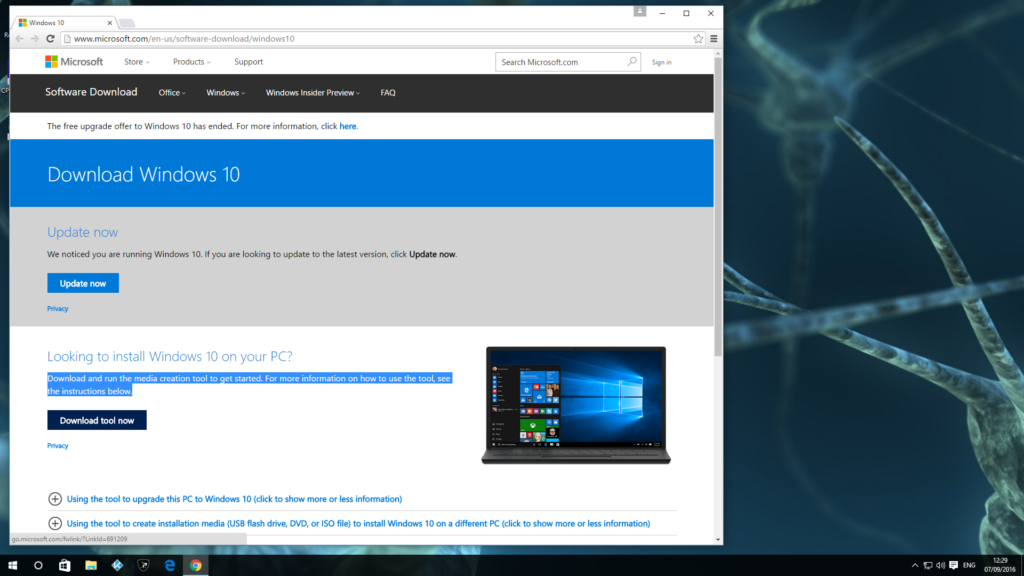This screenshot has height=576, width=1024.
Task: Open the network tray icon
Action: tap(927, 566)
